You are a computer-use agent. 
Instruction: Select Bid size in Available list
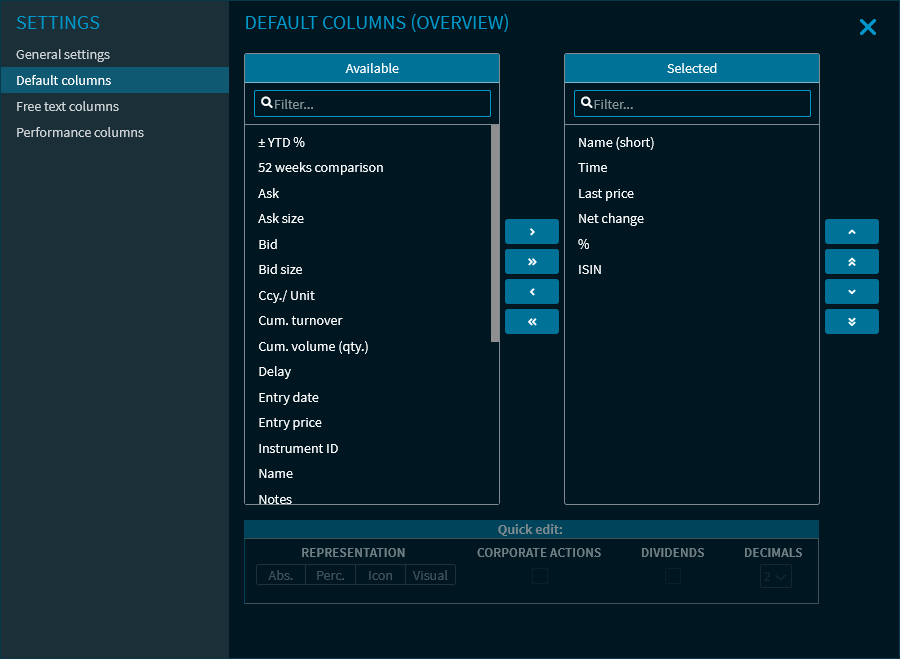[280, 270]
